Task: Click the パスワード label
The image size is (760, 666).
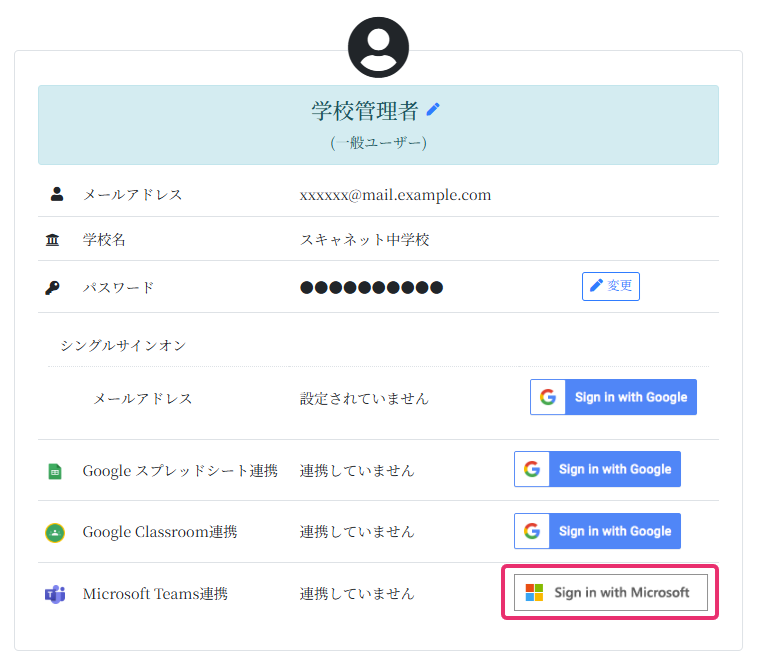Action: [x=118, y=287]
